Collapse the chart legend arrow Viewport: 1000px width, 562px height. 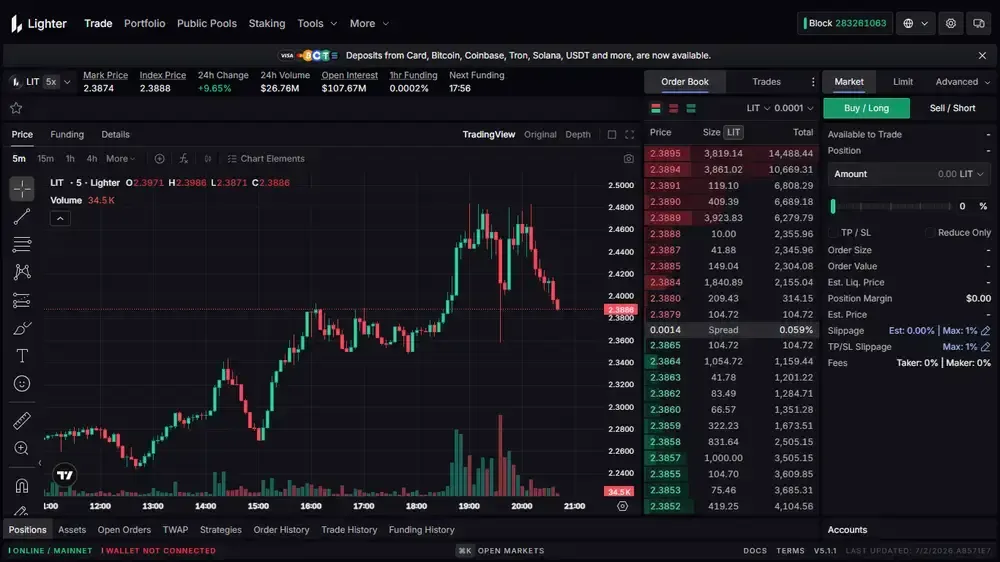(x=60, y=219)
